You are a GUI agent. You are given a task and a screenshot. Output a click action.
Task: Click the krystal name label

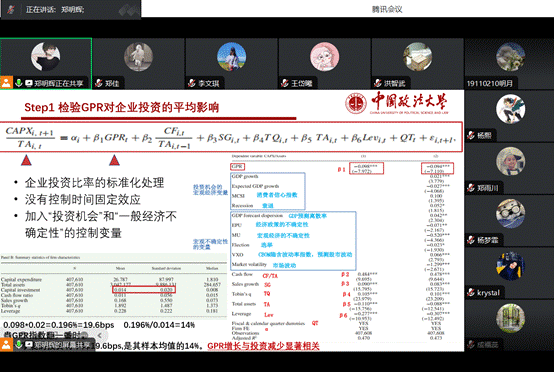tap(488, 293)
